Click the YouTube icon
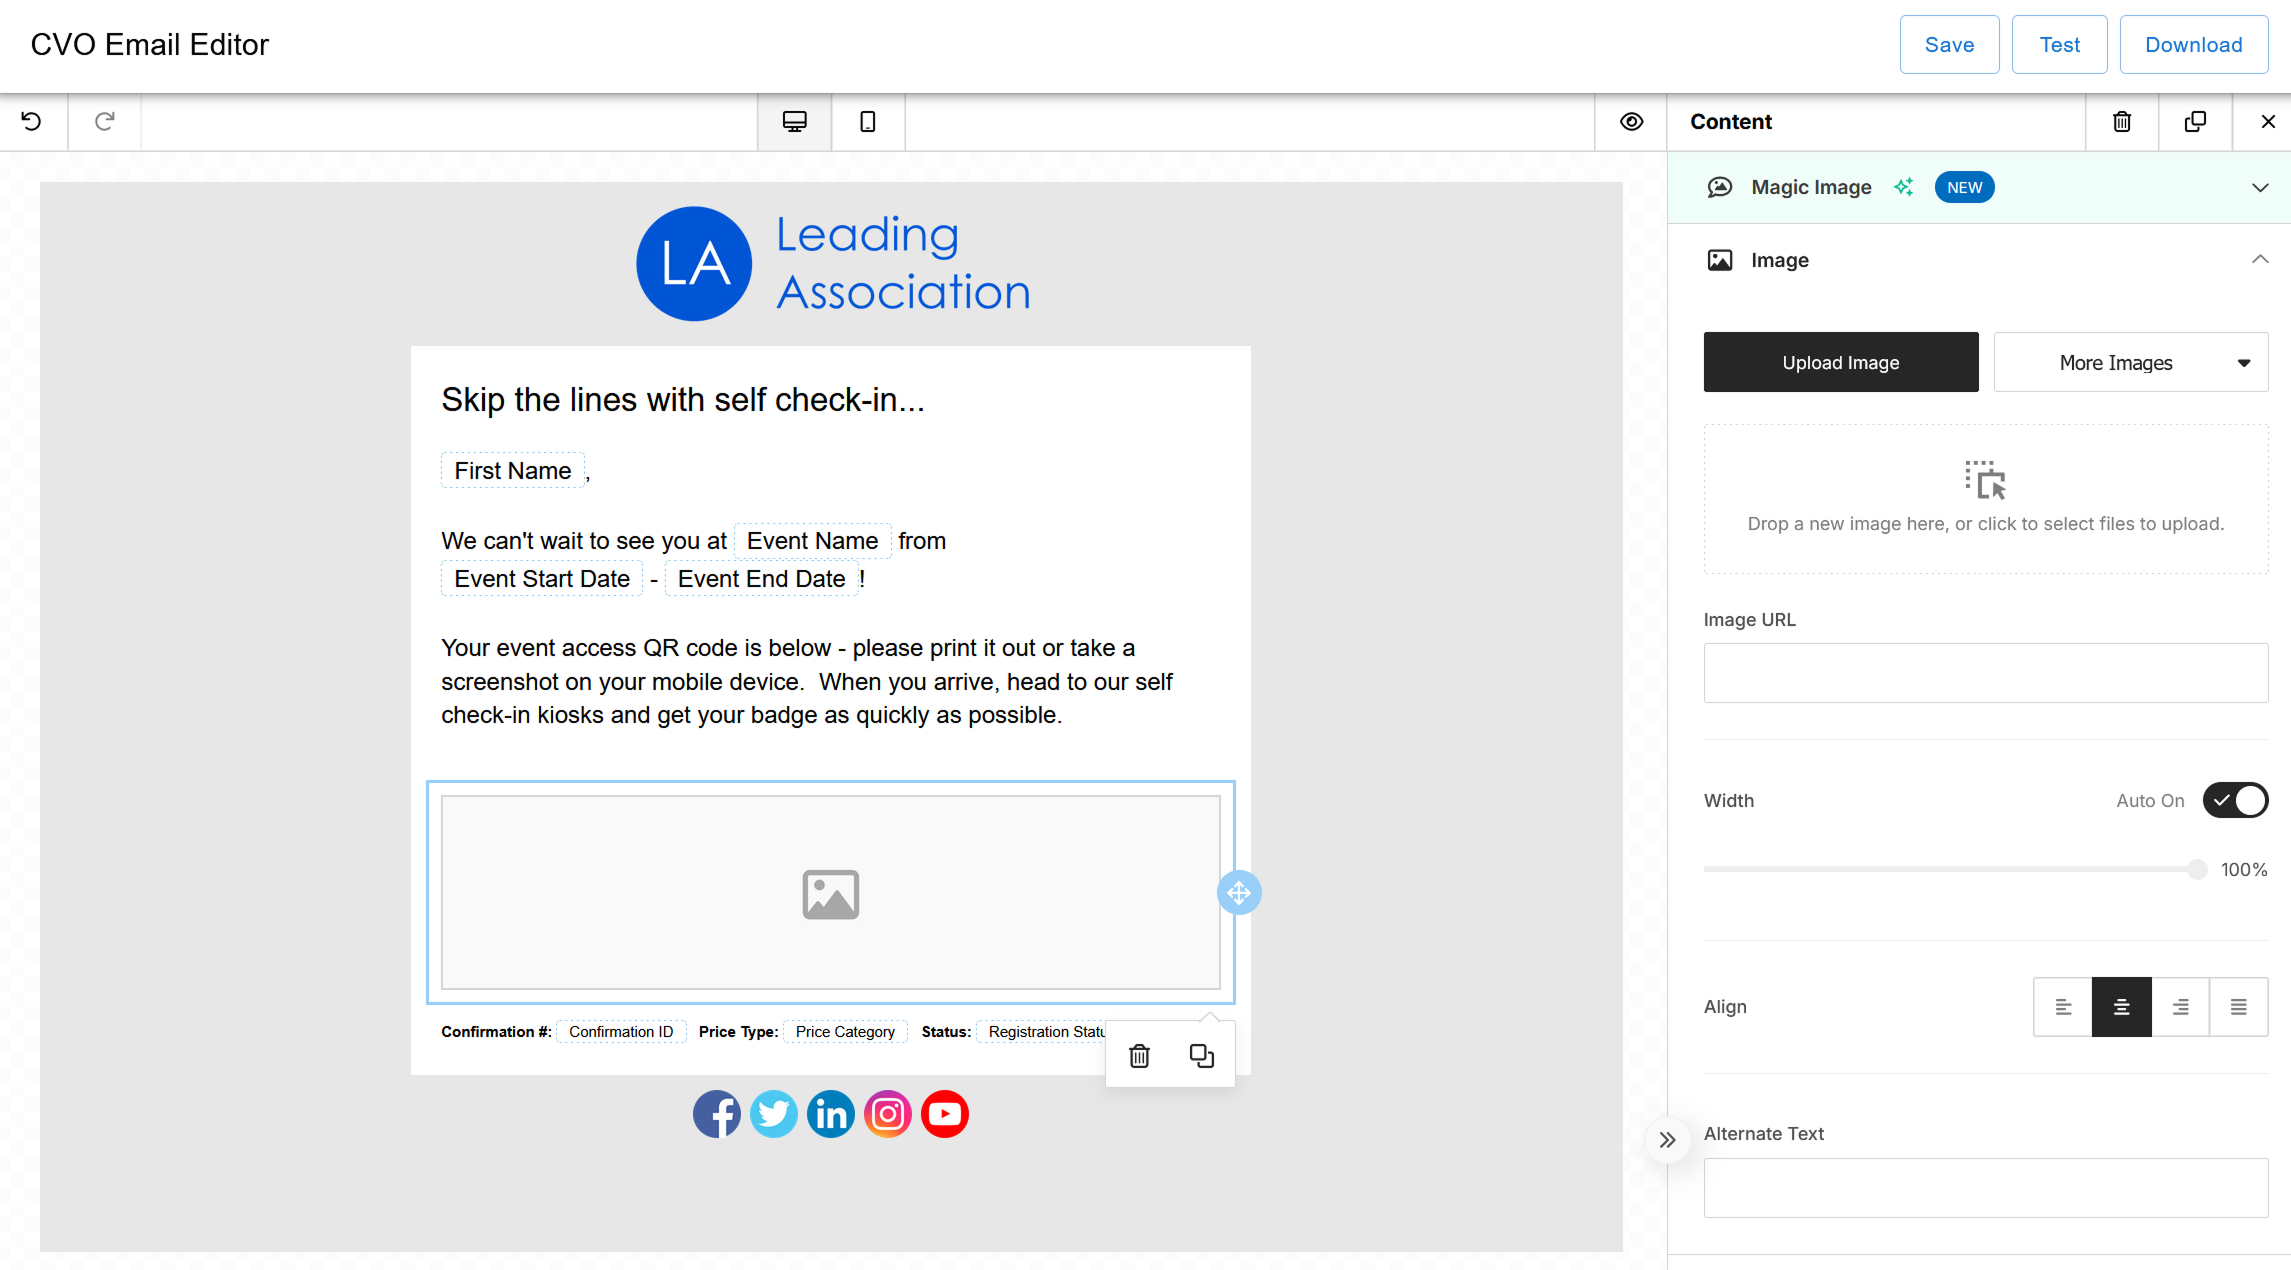The image size is (2291, 1270). coord(945,1114)
